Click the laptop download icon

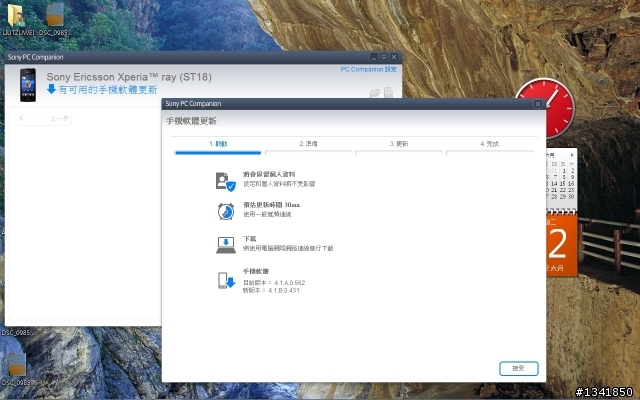coord(225,245)
